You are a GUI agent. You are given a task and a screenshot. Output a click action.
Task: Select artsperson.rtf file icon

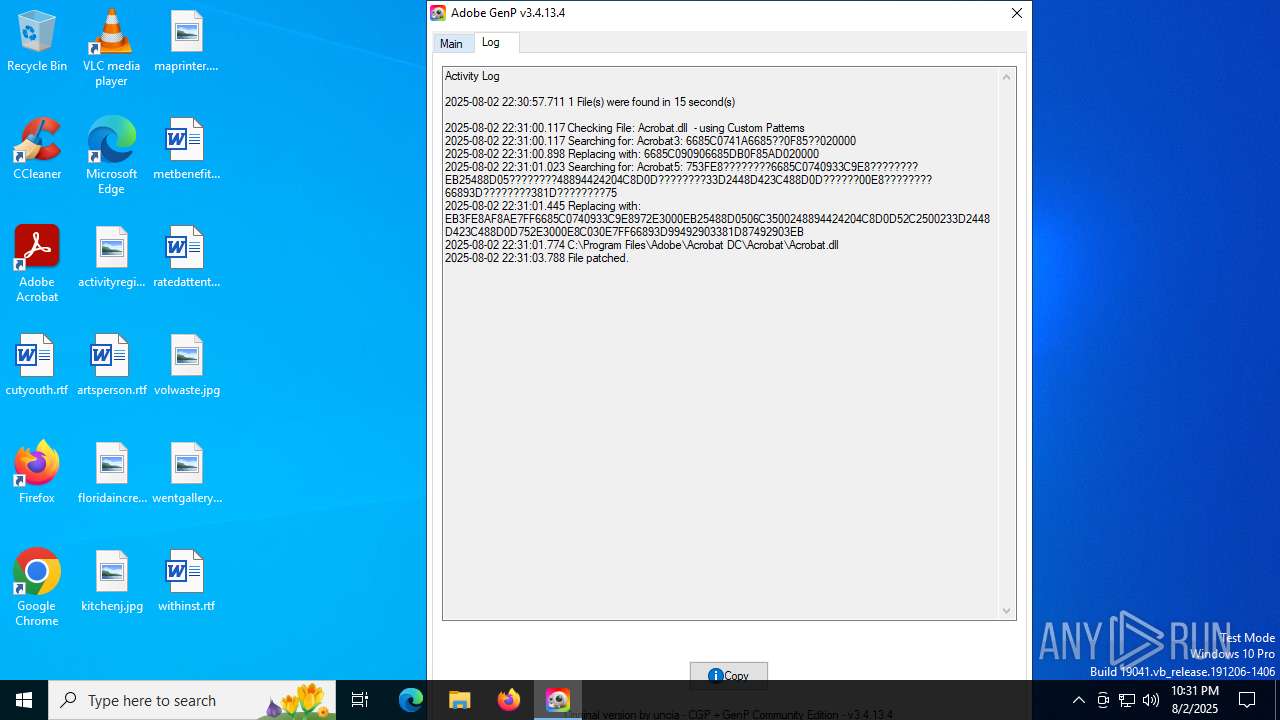click(111, 365)
